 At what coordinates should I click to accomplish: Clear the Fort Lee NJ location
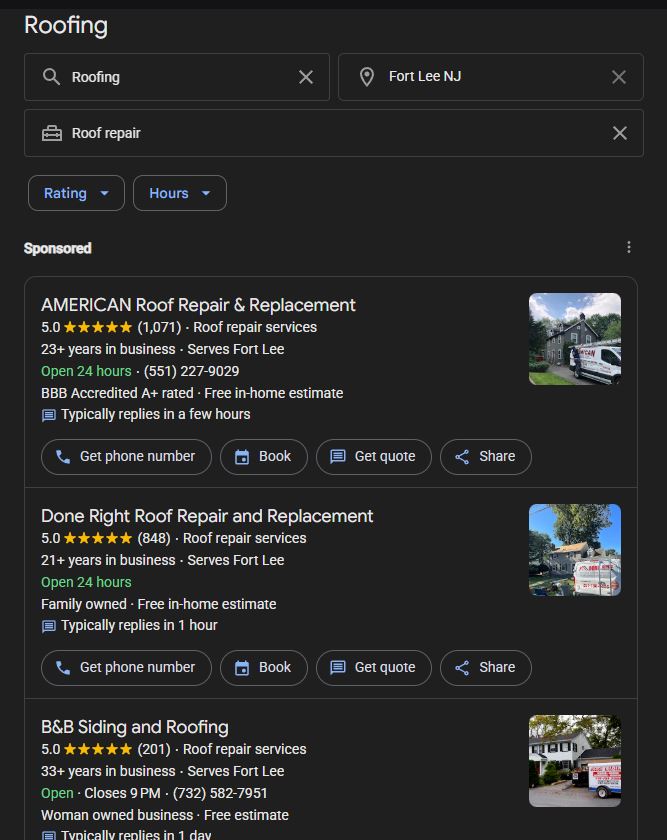point(619,77)
